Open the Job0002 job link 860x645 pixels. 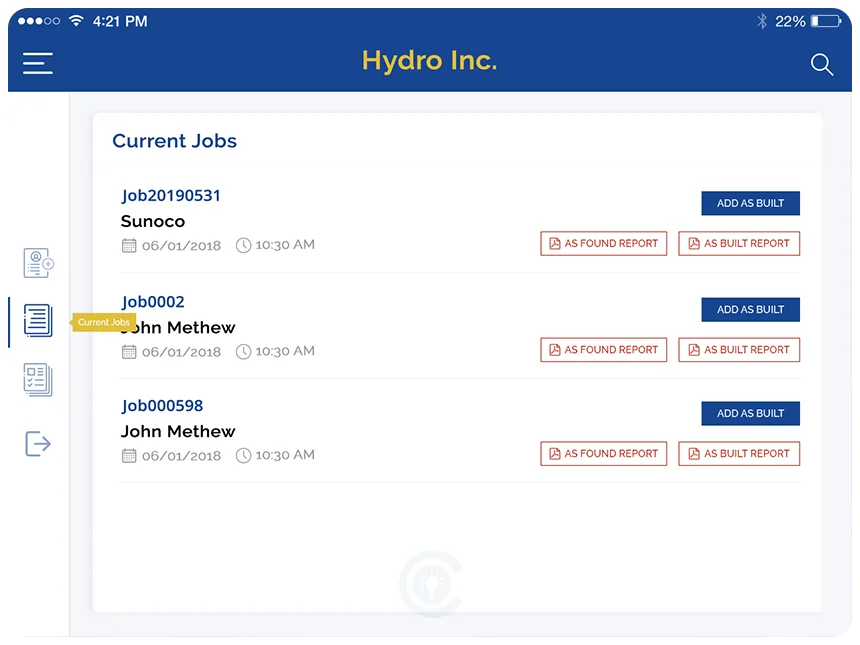coord(152,302)
